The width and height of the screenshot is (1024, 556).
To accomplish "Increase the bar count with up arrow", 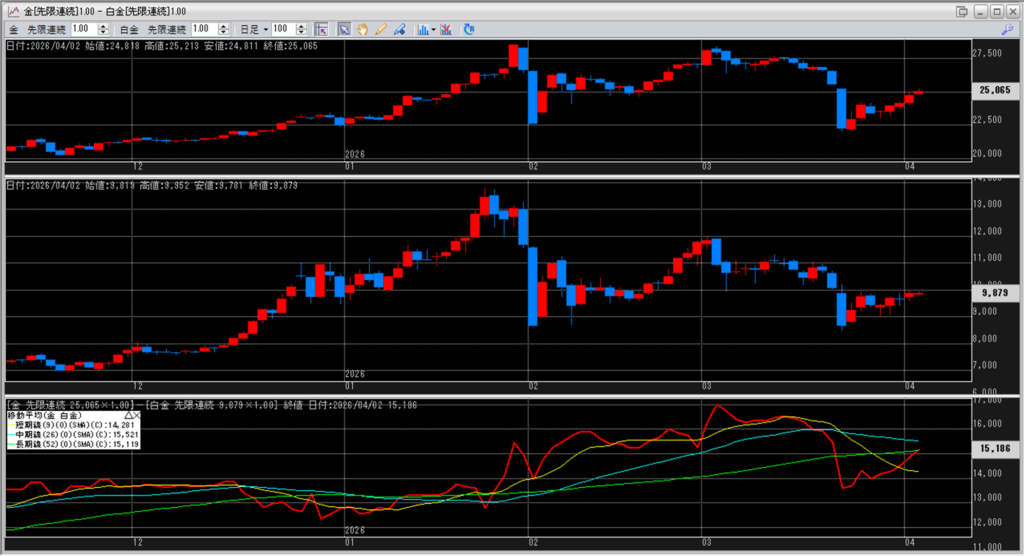I will tap(301, 26).
